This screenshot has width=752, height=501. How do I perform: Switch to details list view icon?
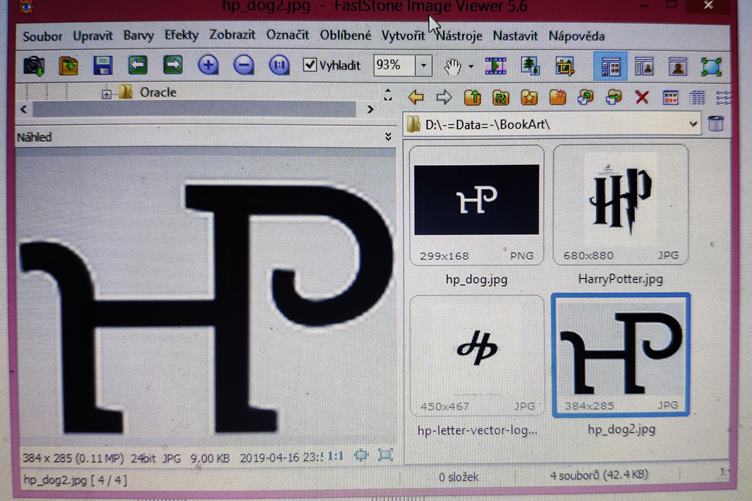[697, 98]
